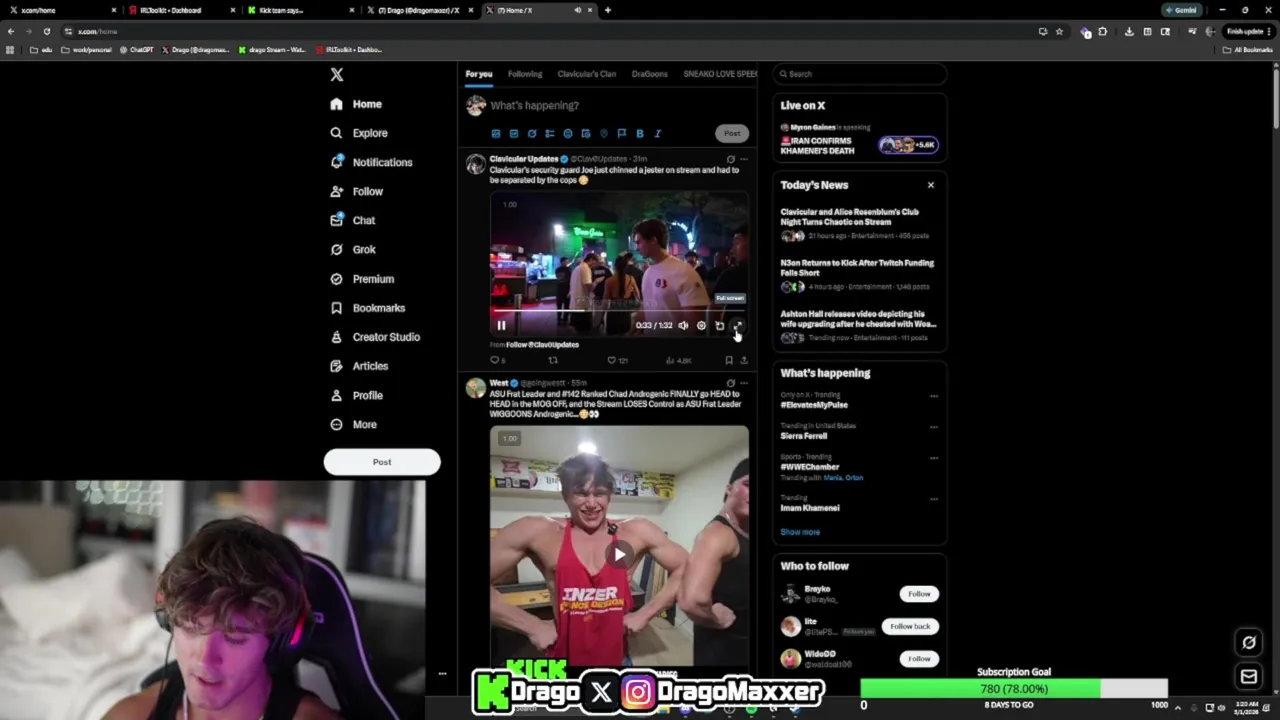The height and width of the screenshot is (720, 1280).
Task: Open Creator Studio
Action: click(375, 337)
